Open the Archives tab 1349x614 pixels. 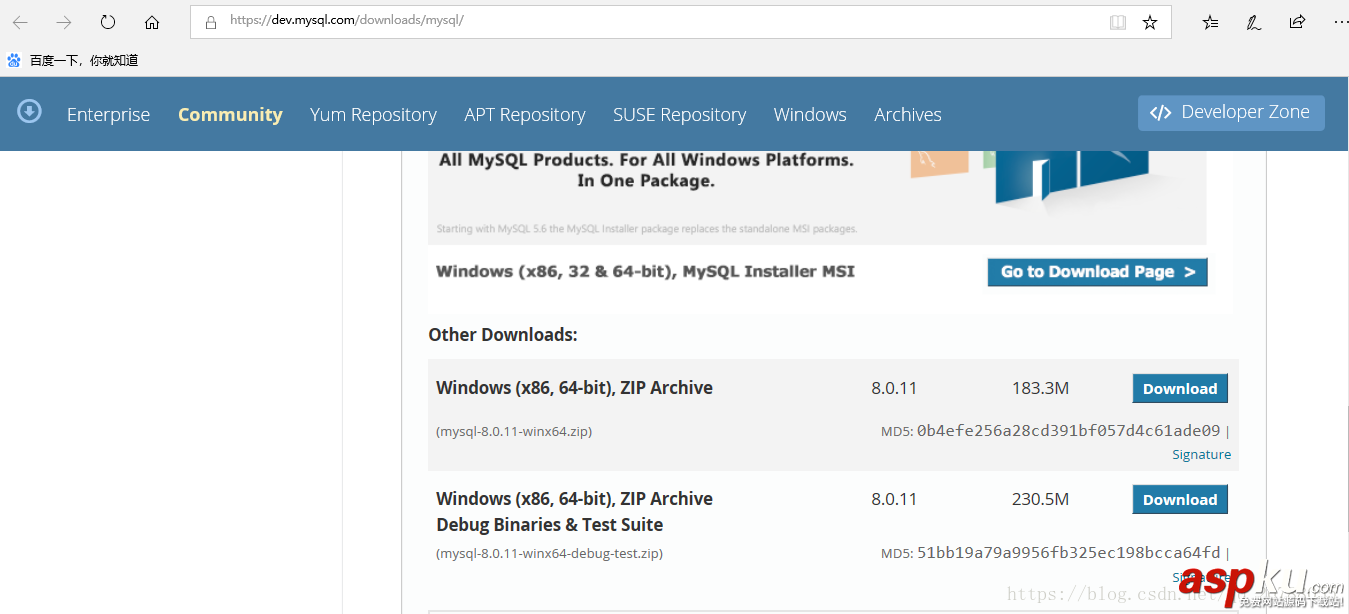[908, 115]
